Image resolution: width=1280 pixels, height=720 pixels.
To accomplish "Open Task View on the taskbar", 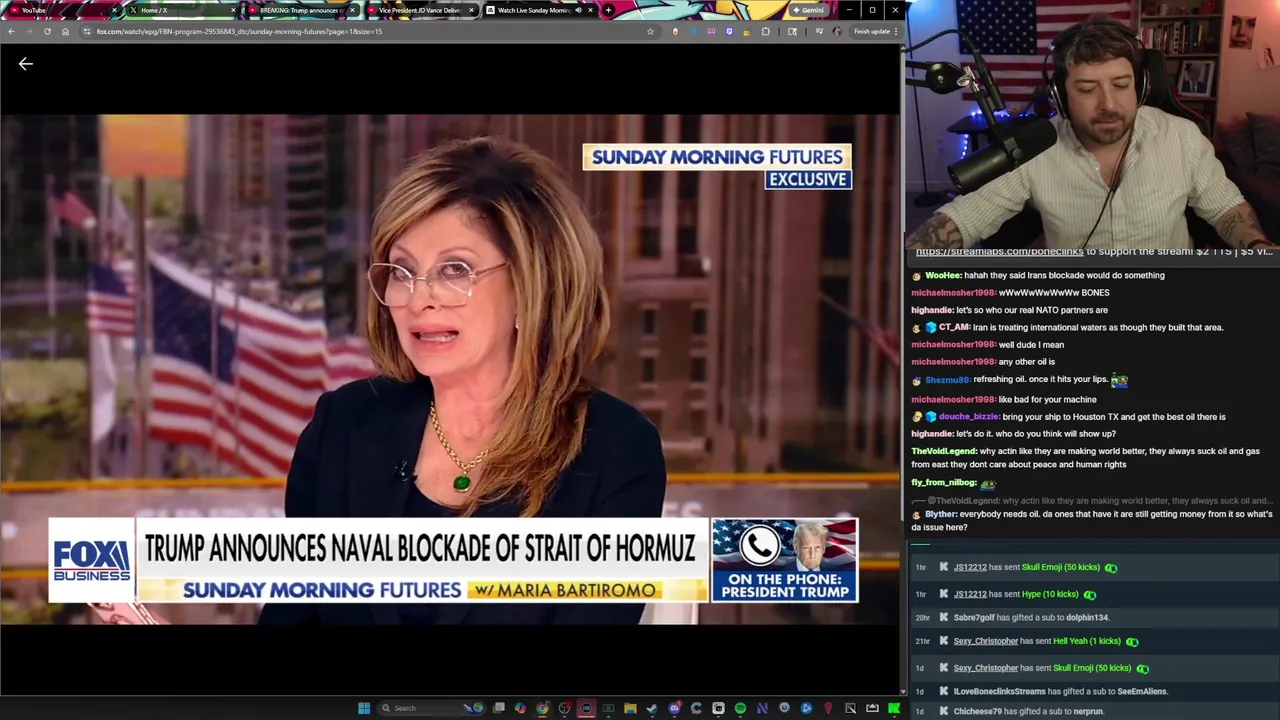I will (x=499, y=708).
